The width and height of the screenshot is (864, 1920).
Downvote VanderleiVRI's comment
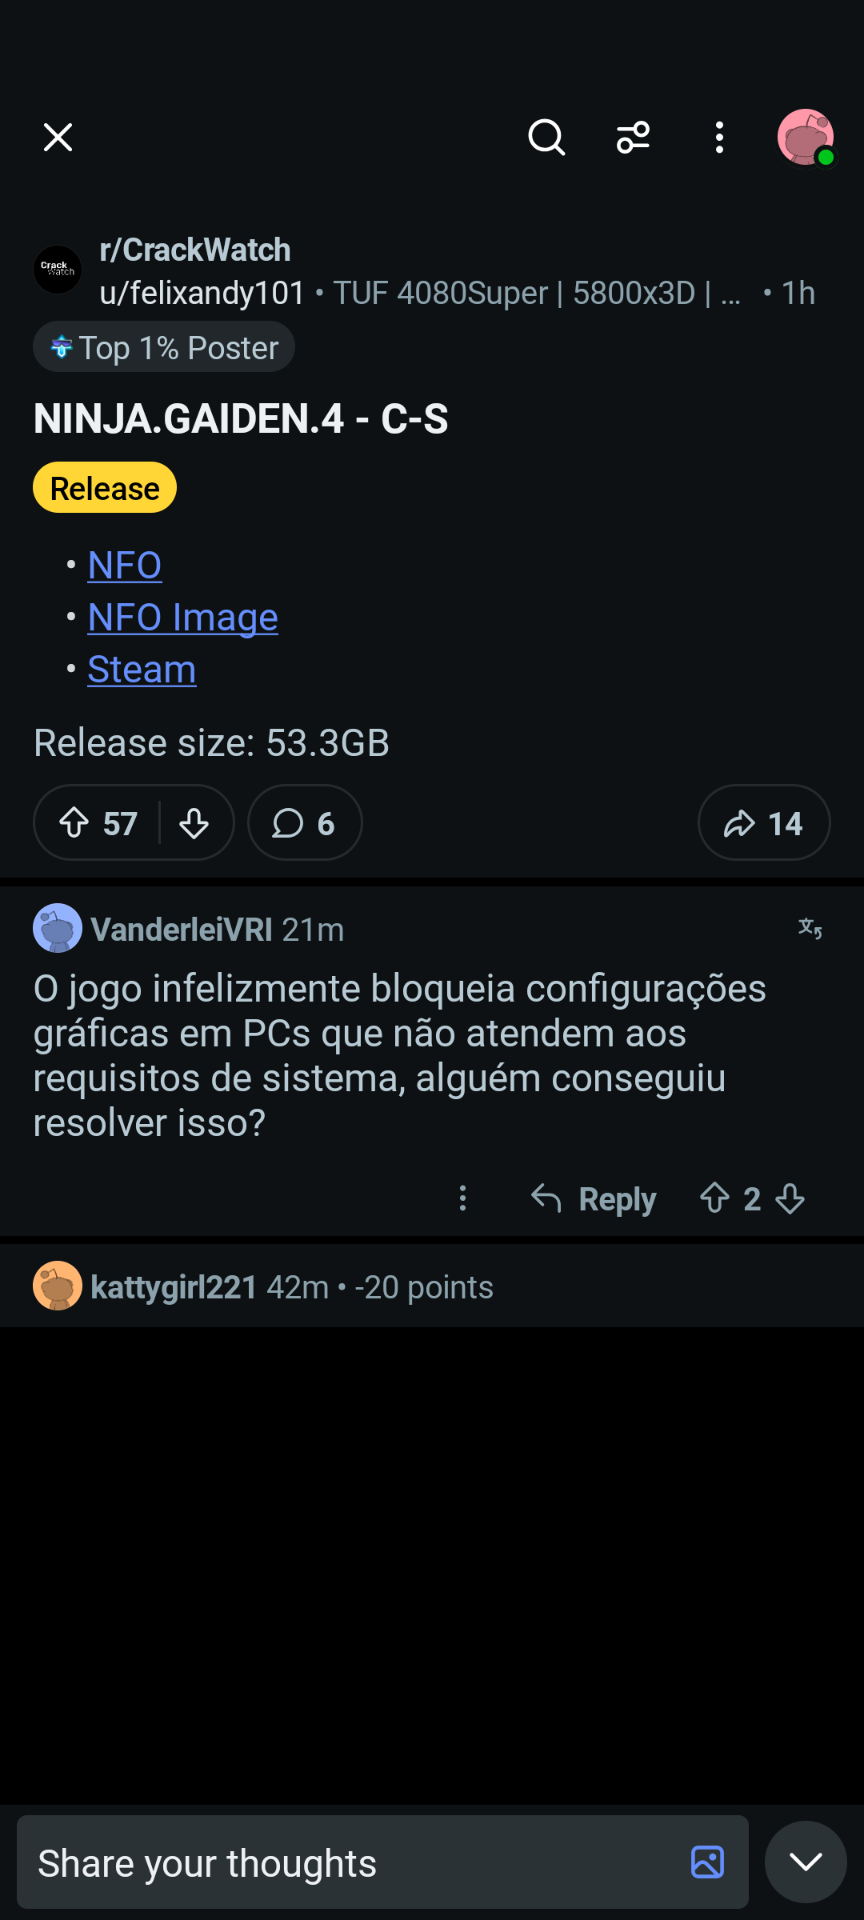(x=790, y=1198)
